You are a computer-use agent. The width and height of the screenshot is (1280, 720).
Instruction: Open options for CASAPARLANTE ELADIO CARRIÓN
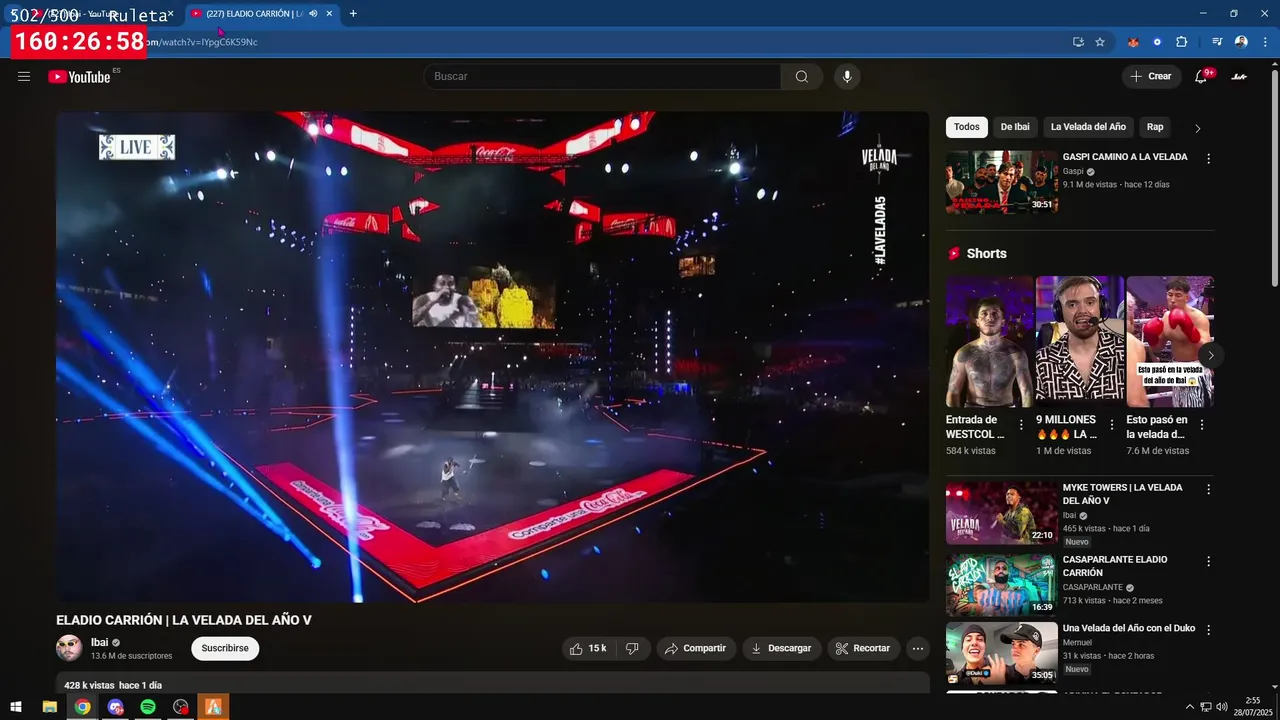point(1208,562)
